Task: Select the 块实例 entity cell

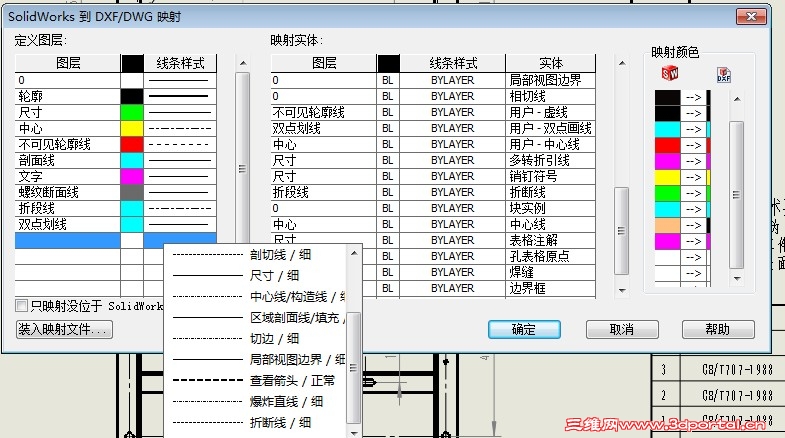Action: [x=551, y=208]
